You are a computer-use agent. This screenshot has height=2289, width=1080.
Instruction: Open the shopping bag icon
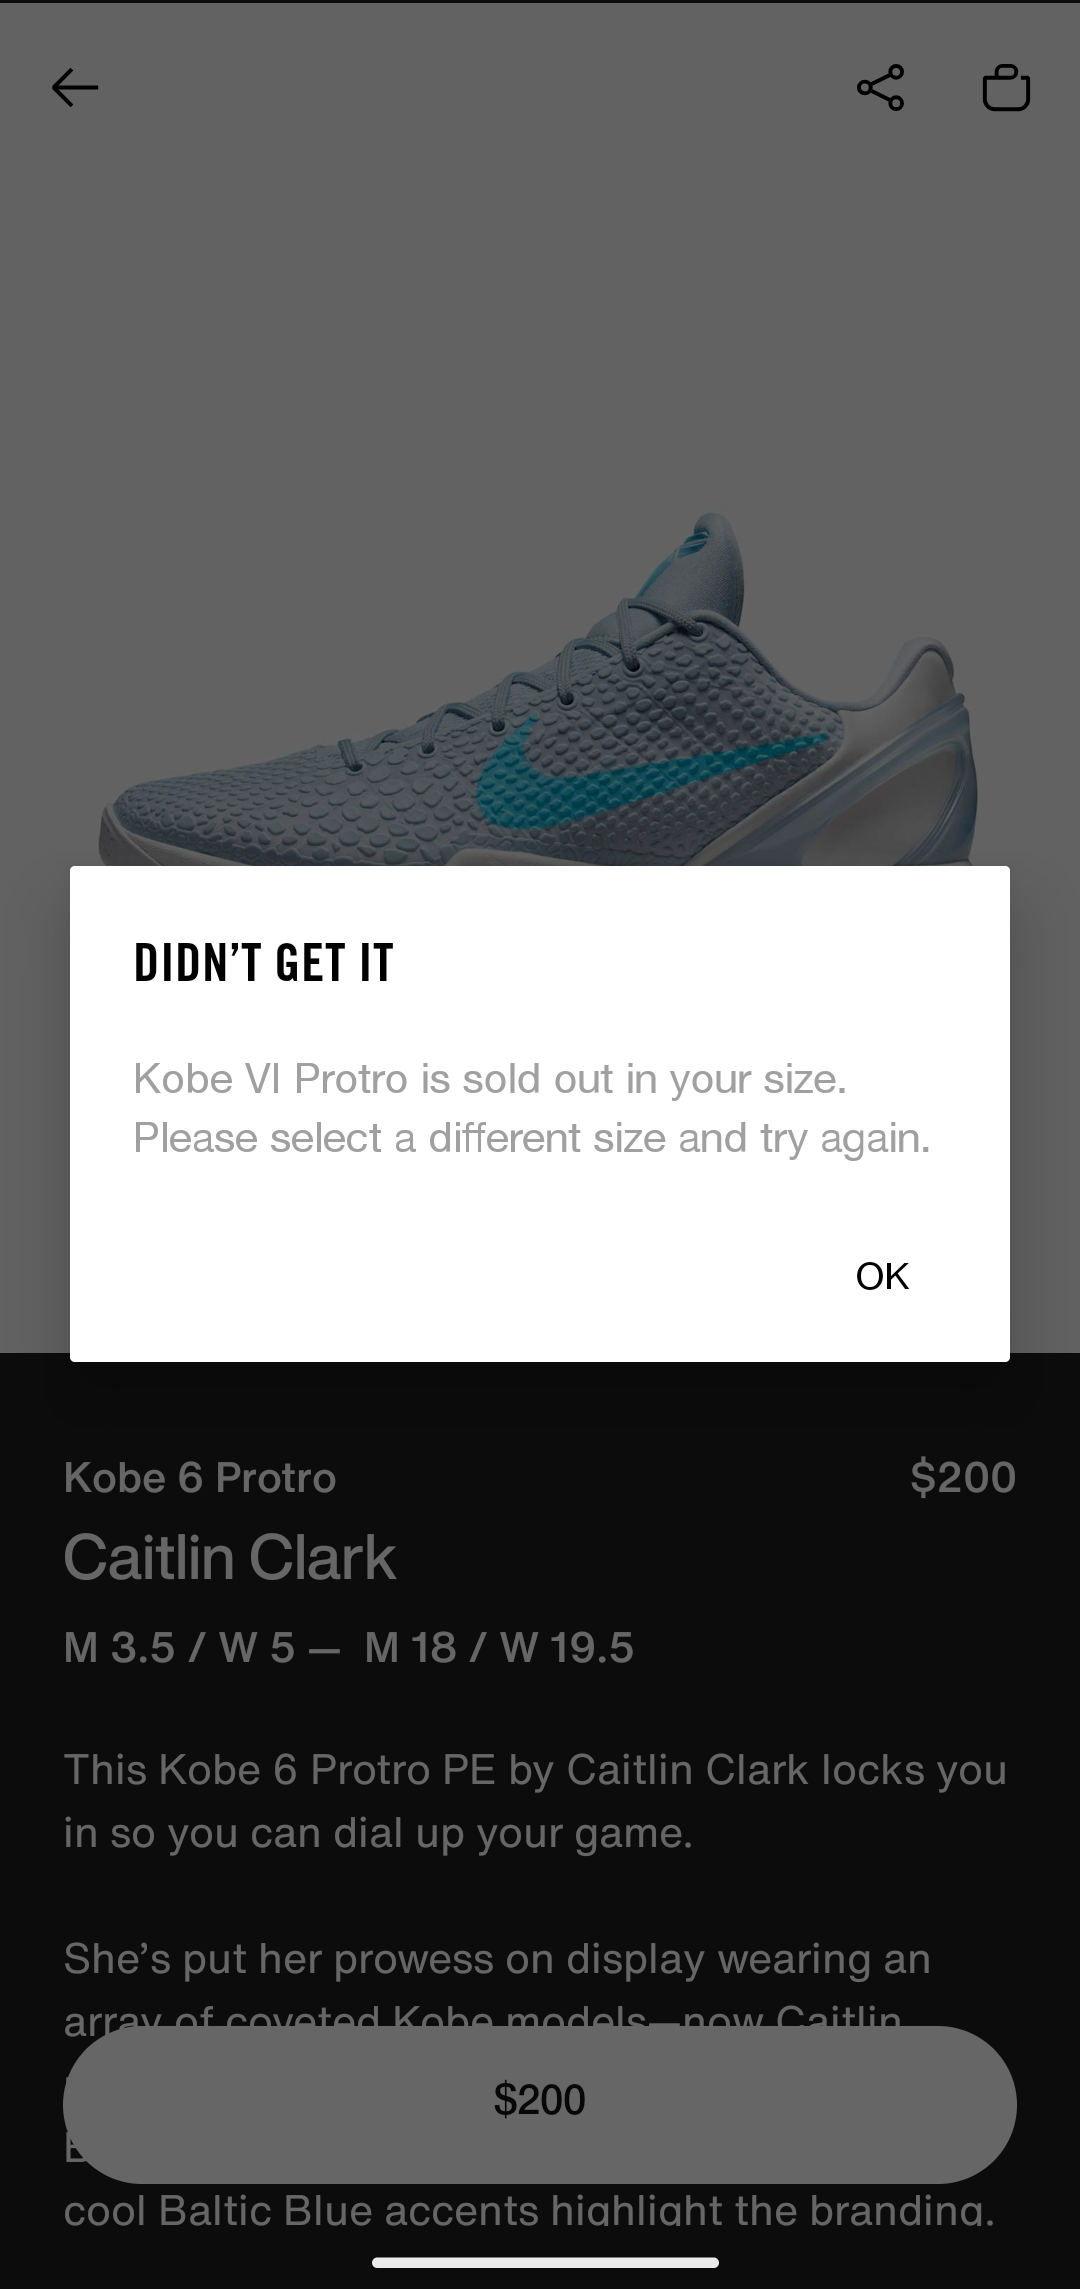click(x=1006, y=88)
